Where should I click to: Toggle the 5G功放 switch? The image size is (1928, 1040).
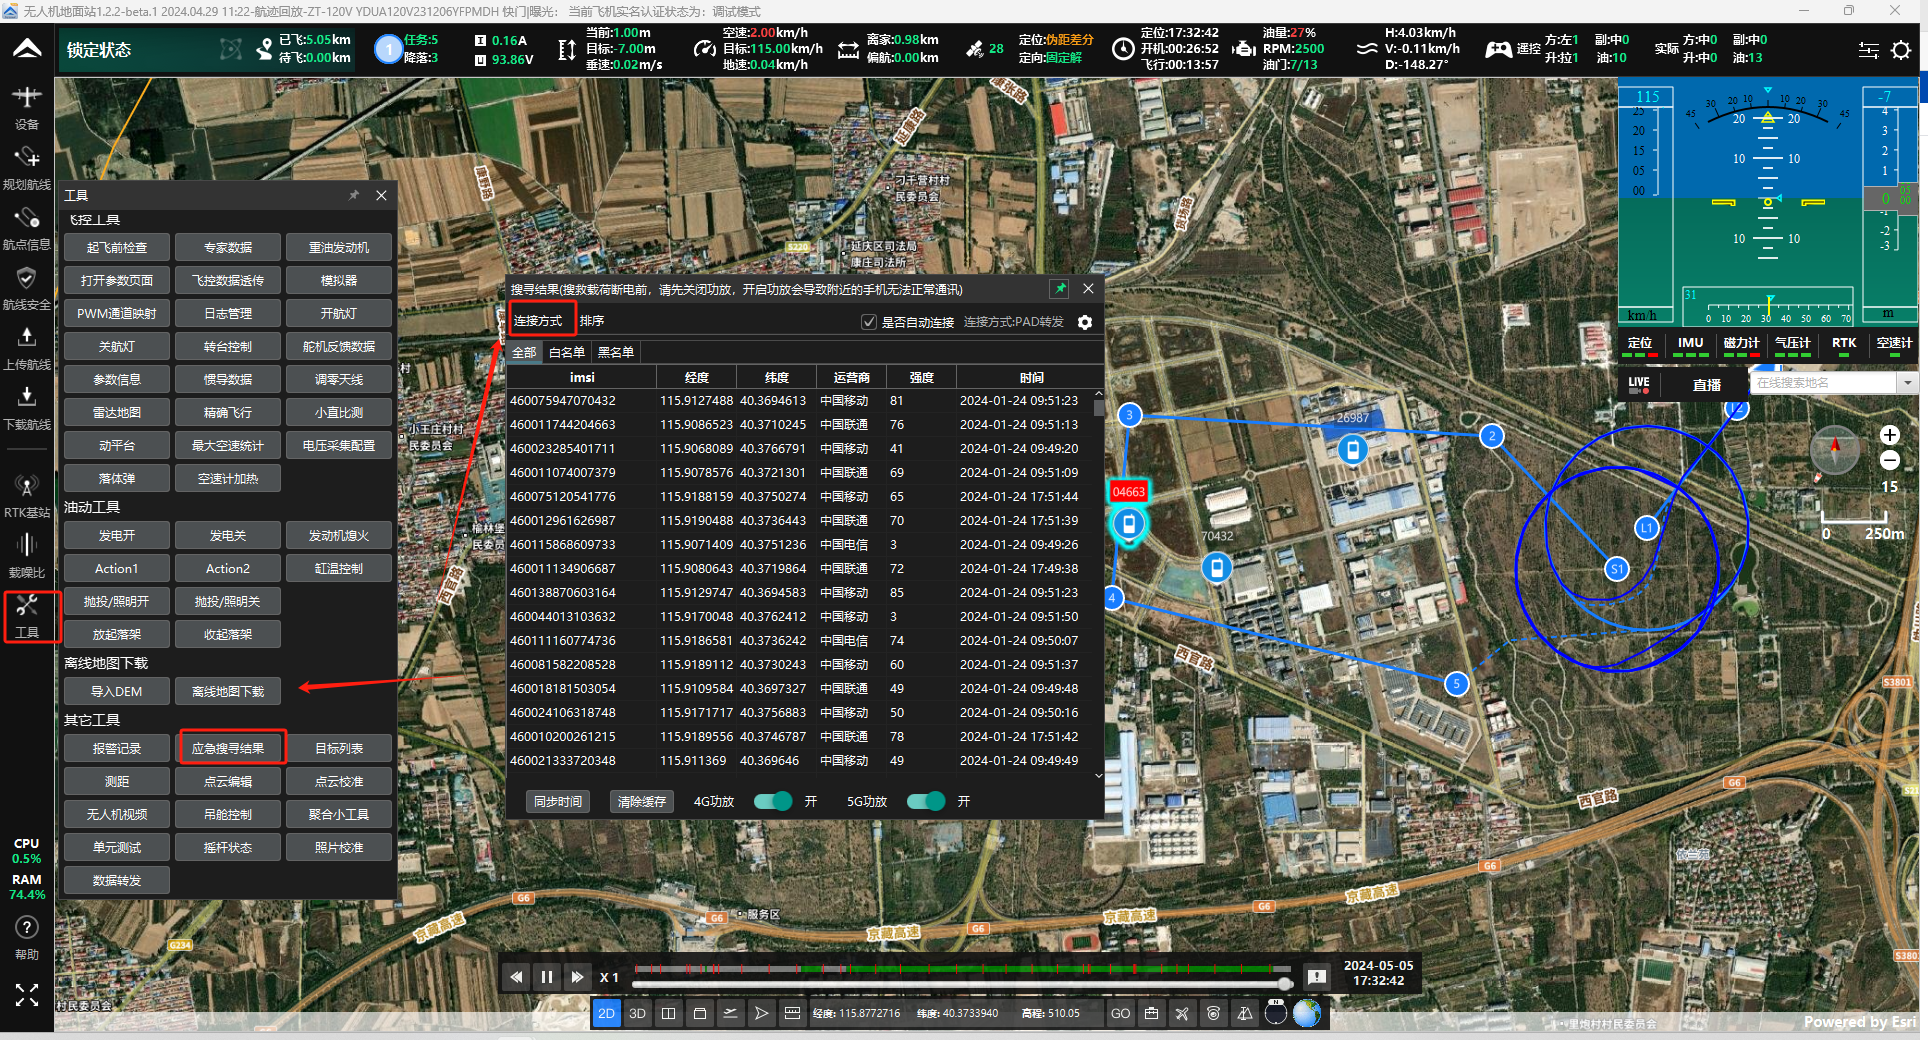coord(925,801)
